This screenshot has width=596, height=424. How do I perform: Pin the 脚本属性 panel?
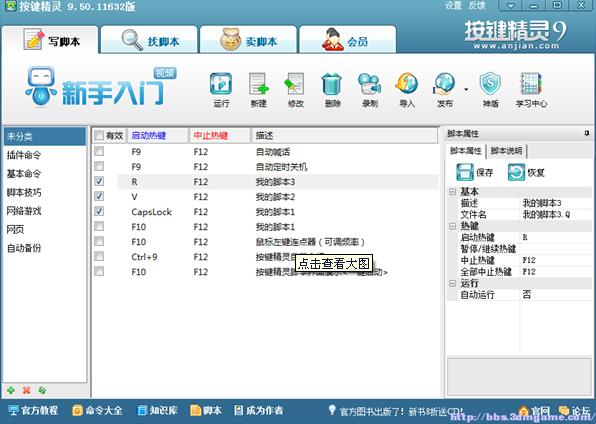pyautogui.click(x=587, y=133)
